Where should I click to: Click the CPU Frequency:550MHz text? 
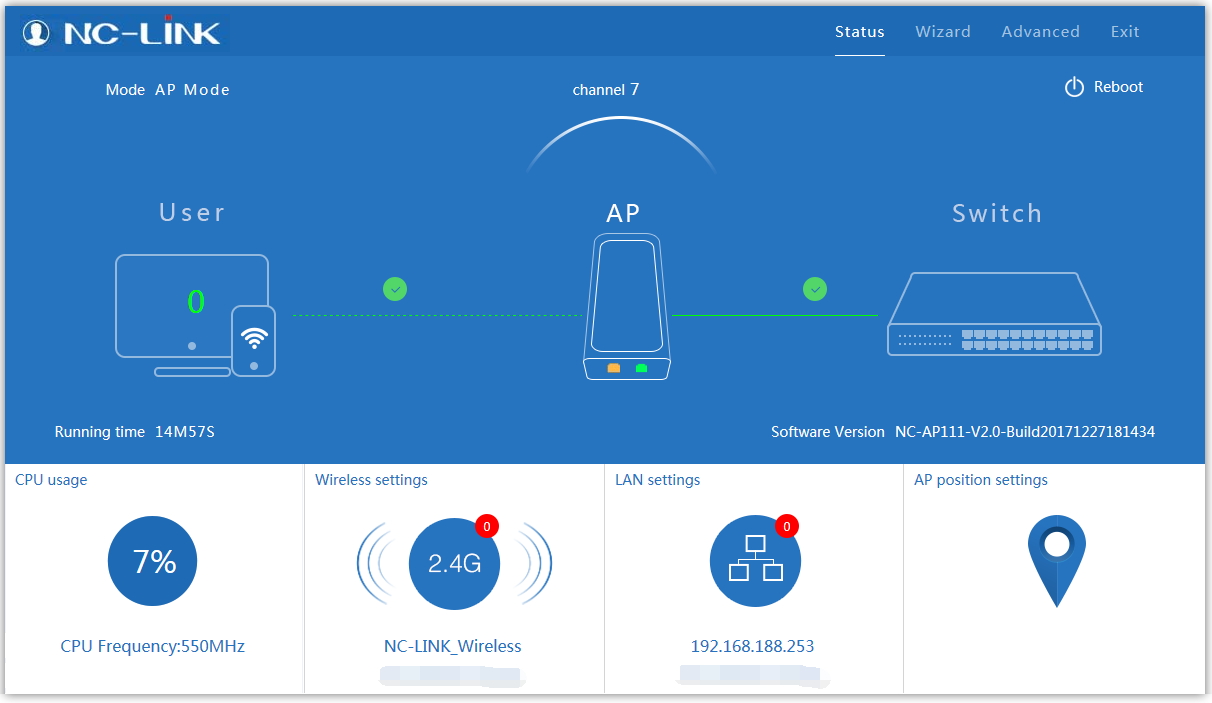[x=152, y=646]
